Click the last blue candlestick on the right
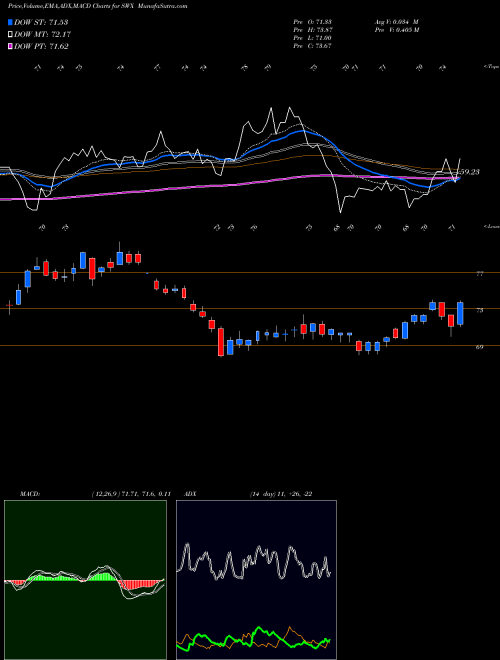Screen dimensions: 500x660 [460, 314]
